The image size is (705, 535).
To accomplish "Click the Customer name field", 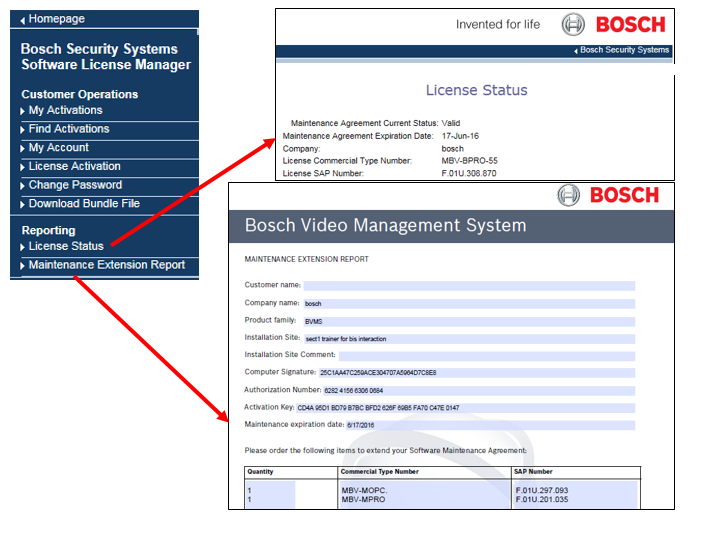I will [469, 286].
